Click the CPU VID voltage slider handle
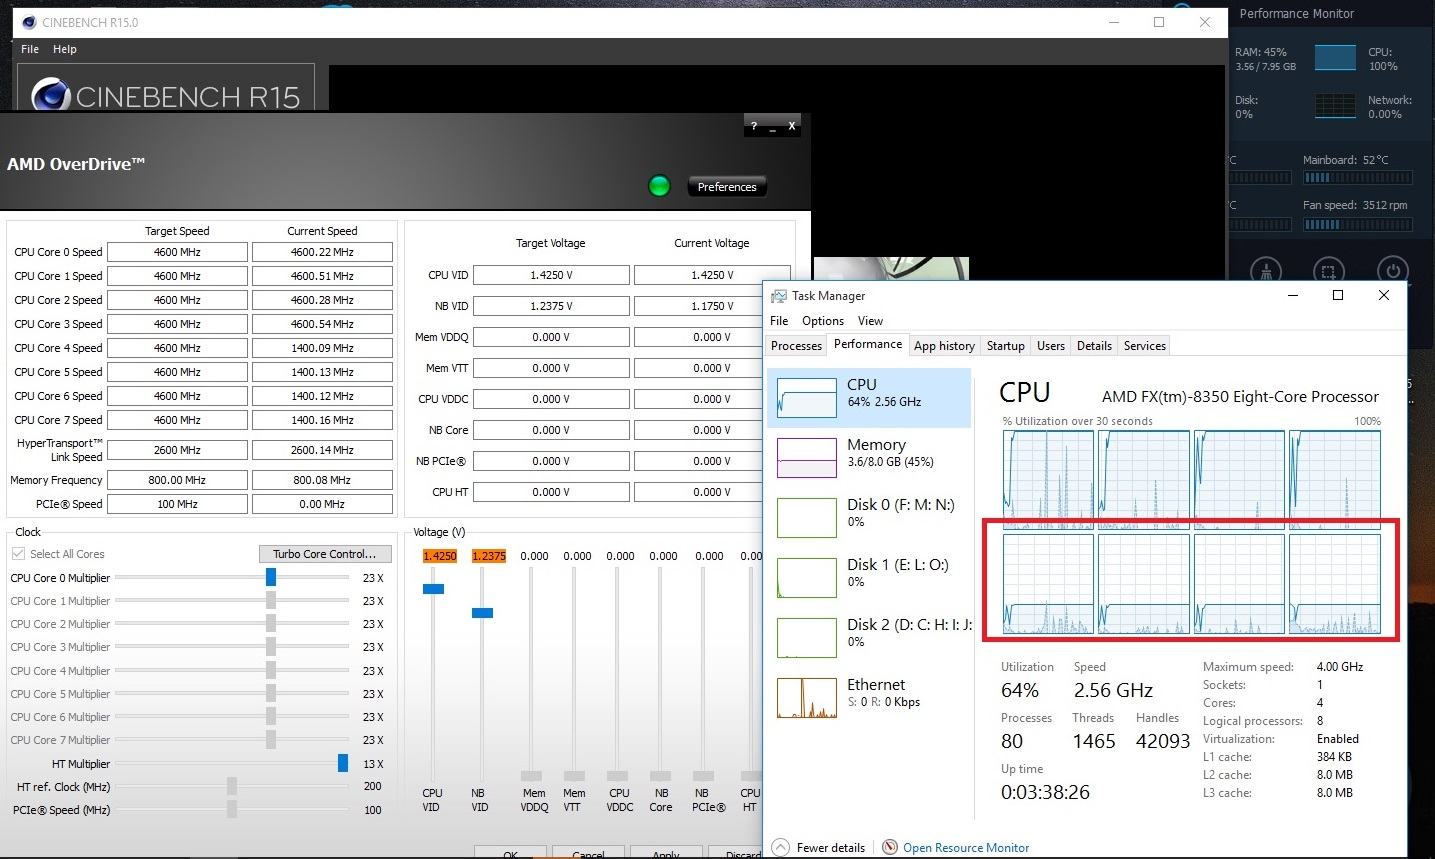This screenshot has width=1435, height=859. (x=433, y=589)
